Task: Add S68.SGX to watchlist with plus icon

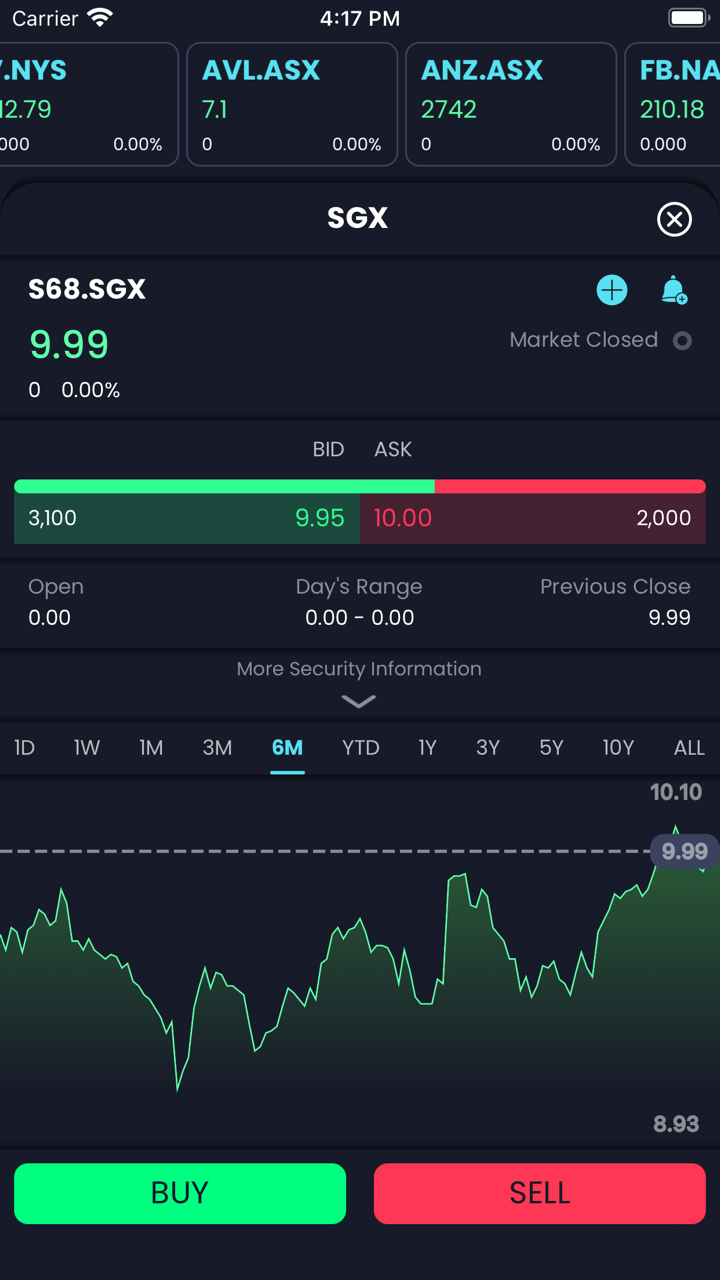Action: [612, 290]
